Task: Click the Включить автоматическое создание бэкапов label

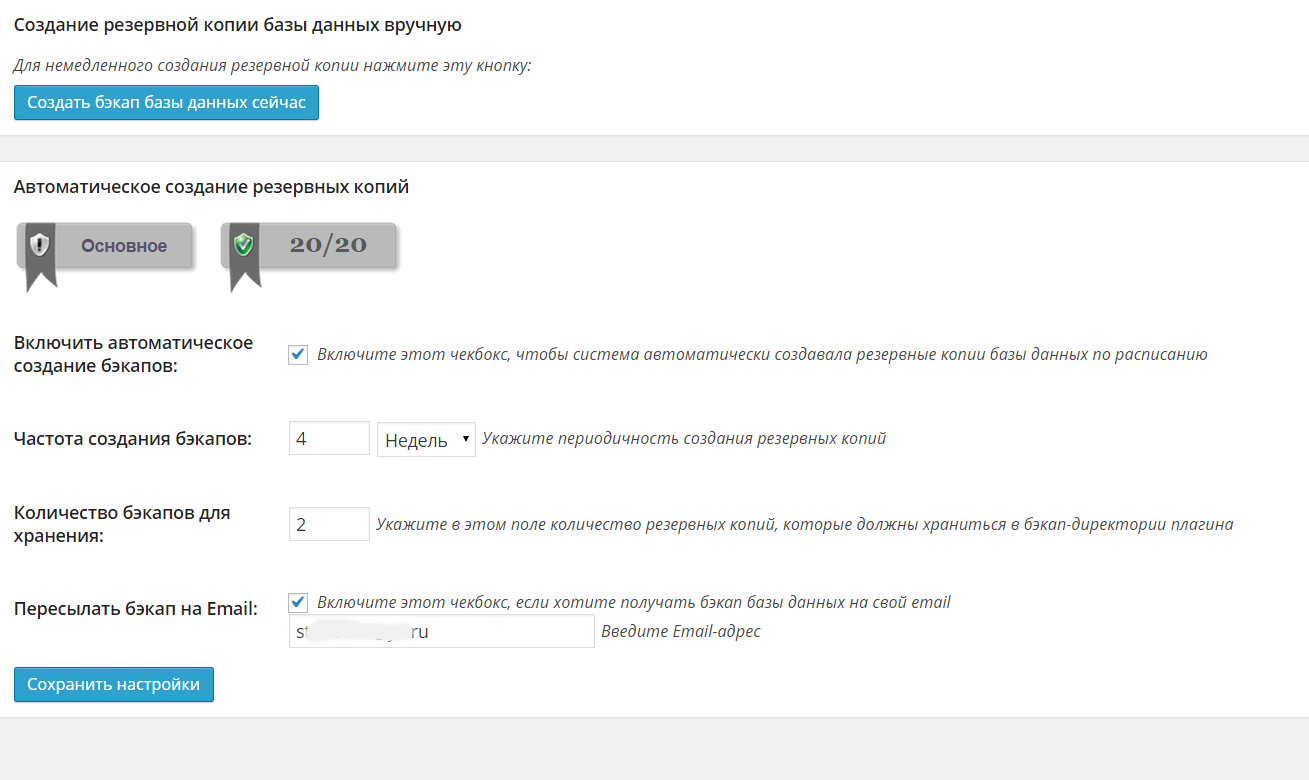Action: pos(133,354)
